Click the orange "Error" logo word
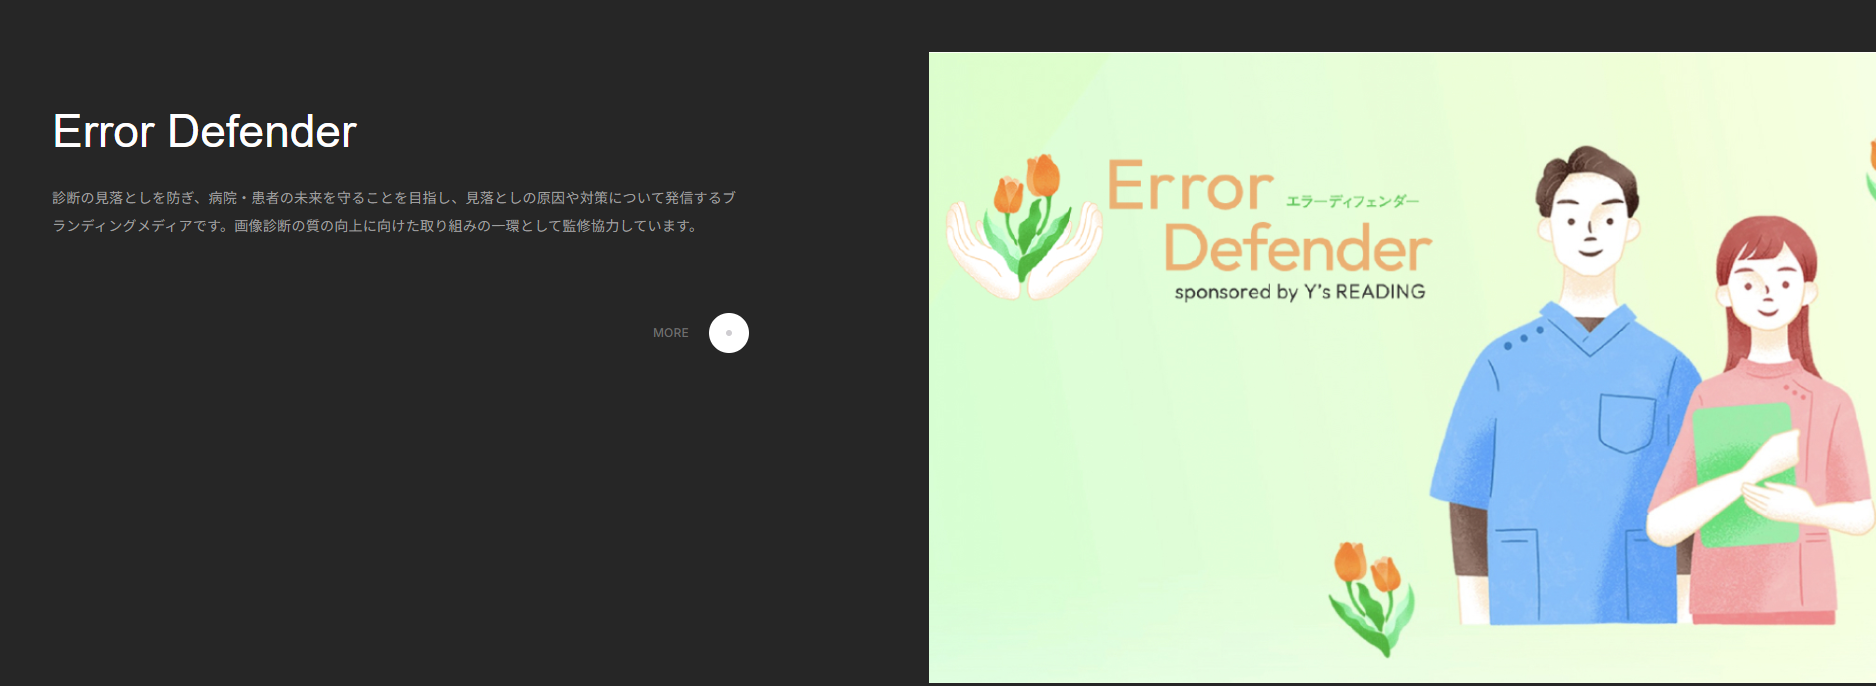 point(1189,187)
